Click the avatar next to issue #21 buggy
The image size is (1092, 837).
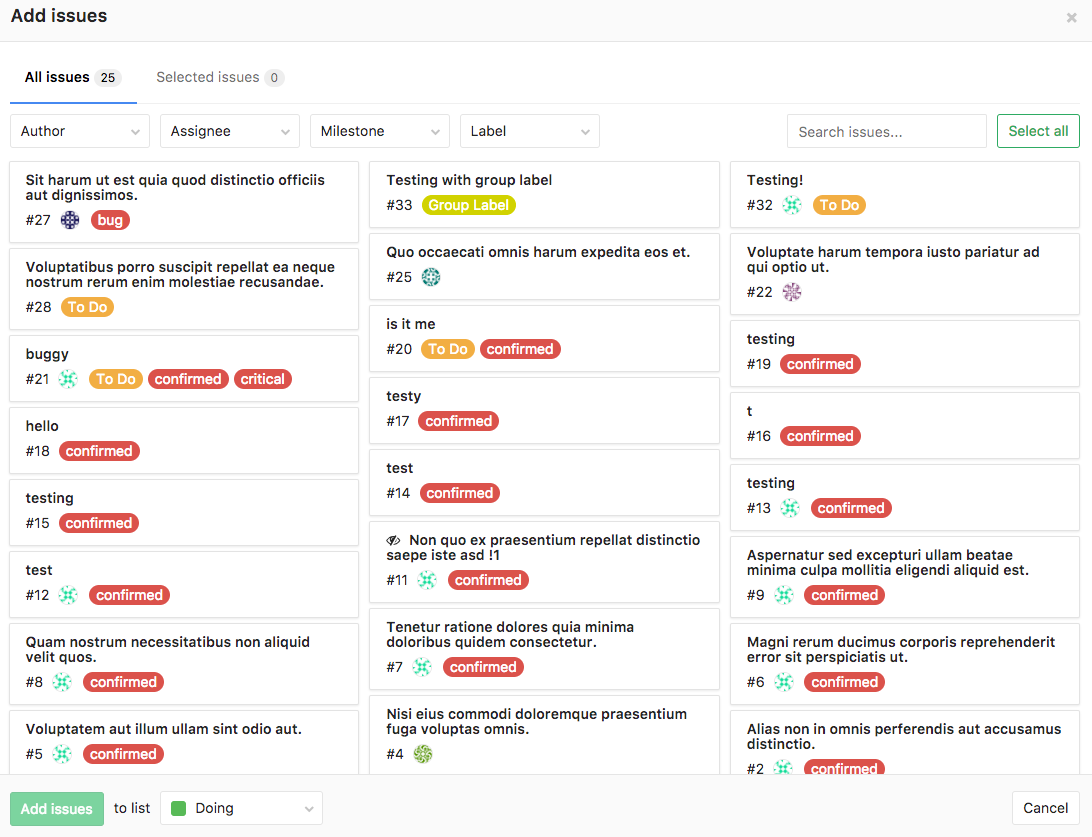click(x=68, y=379)
